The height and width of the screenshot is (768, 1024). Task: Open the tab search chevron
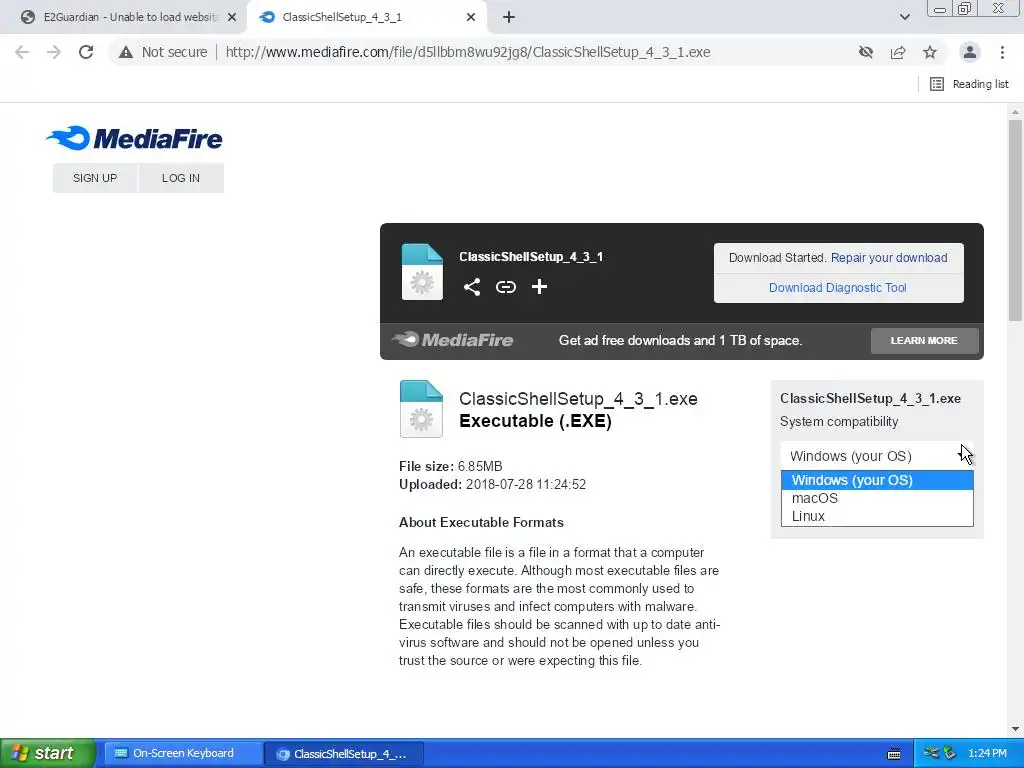click(x=904, y=17)
